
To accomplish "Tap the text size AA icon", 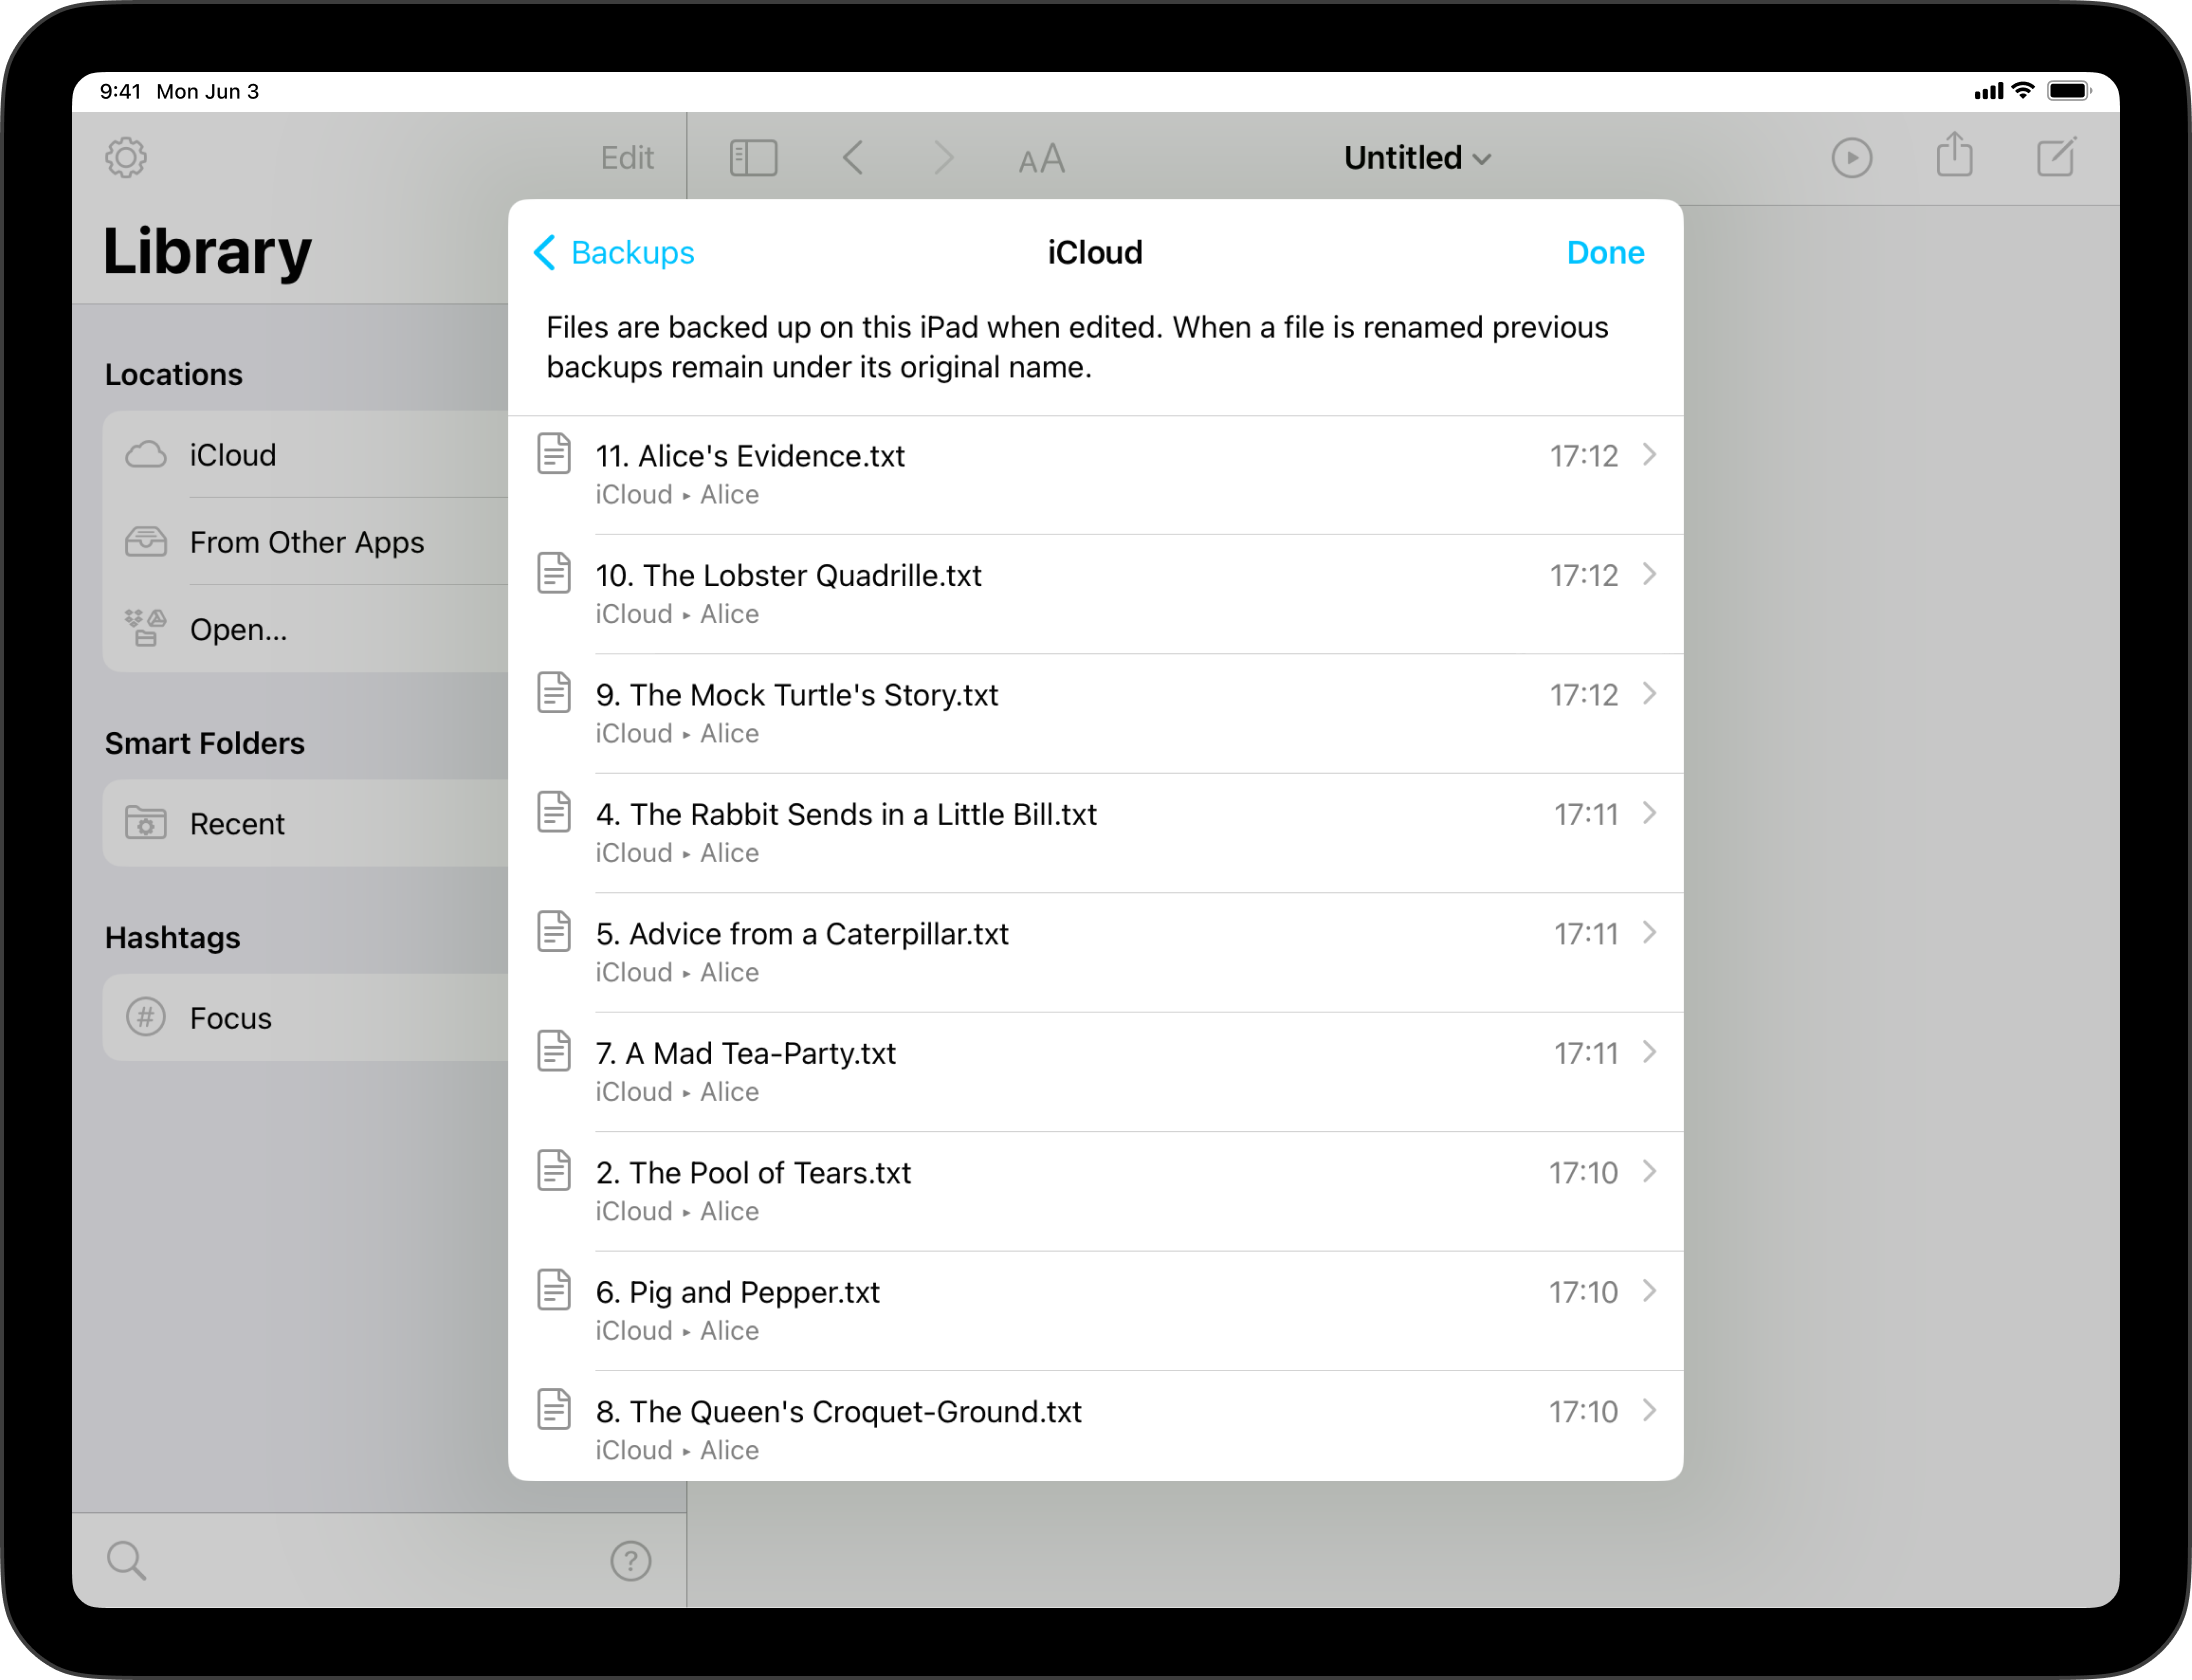I will (x=1041, y=159).
